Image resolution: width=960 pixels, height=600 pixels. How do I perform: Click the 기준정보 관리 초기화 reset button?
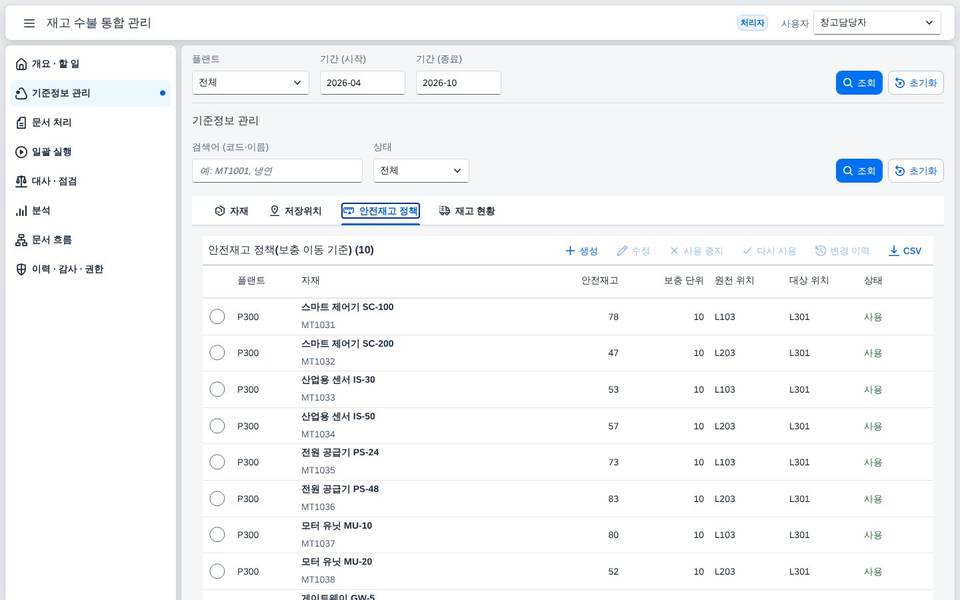pos(916,171)
